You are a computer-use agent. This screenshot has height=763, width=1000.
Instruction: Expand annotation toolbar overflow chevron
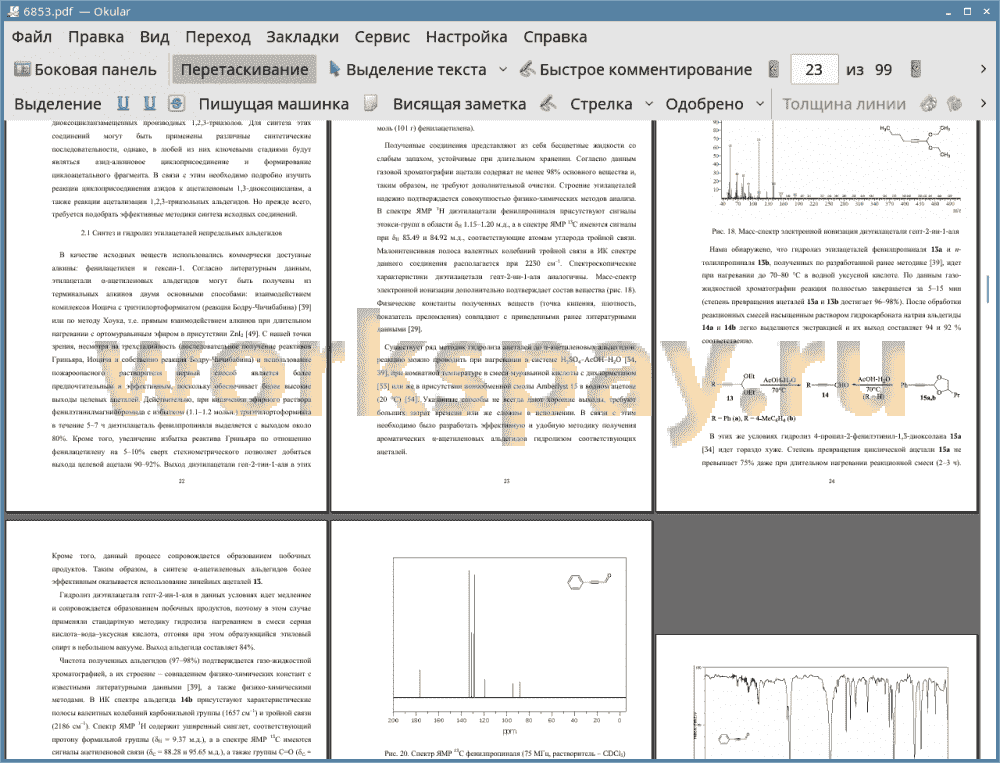point(983,103)
